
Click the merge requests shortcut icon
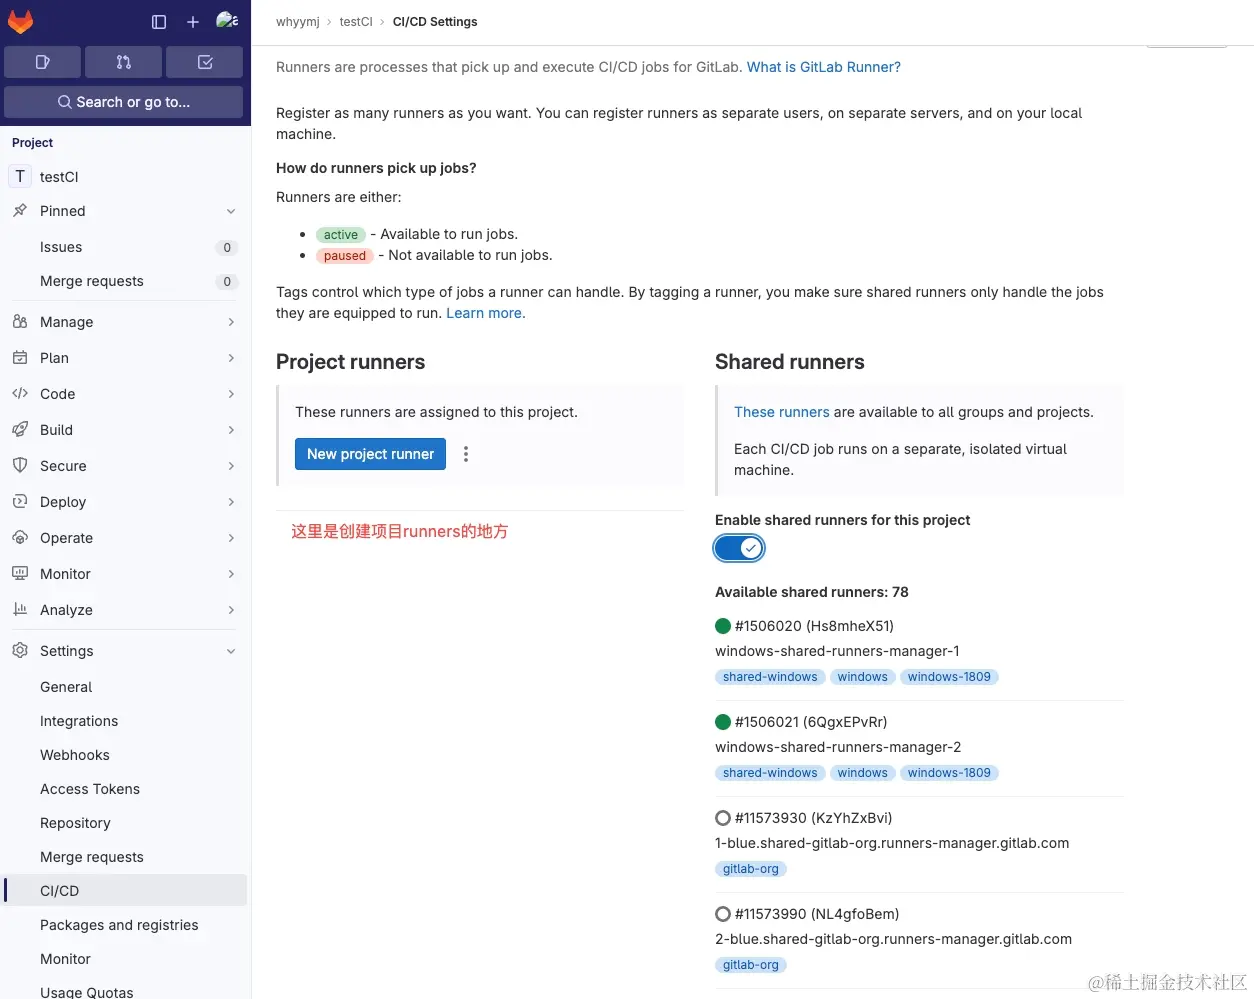[x=123, y=62]
